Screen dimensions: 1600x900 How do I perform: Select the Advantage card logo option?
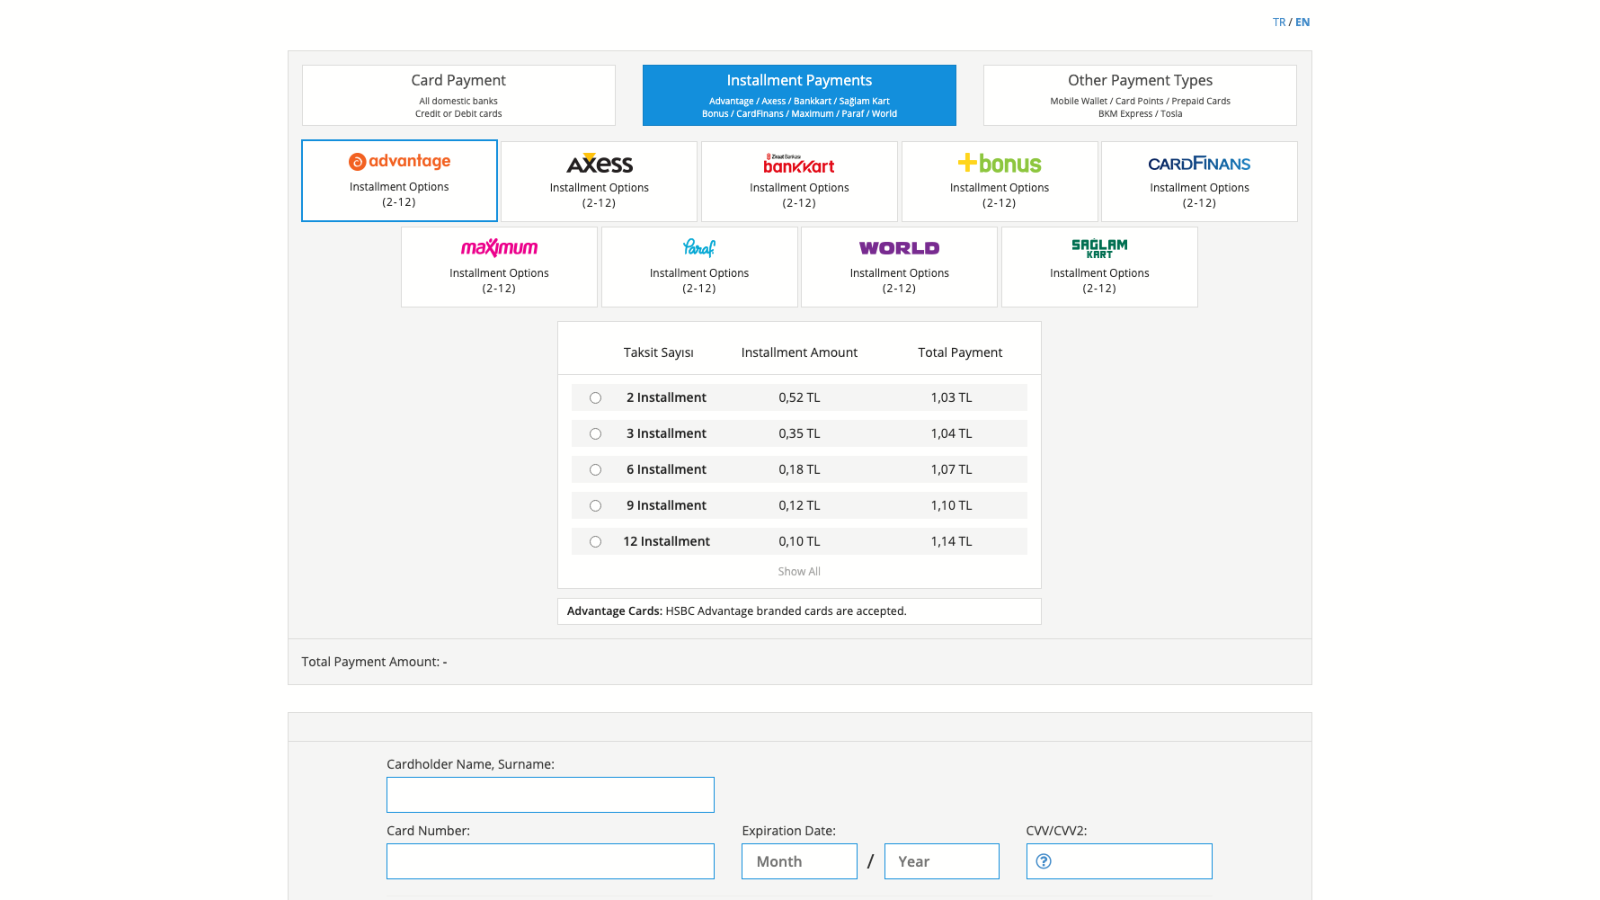click(399, 161)
